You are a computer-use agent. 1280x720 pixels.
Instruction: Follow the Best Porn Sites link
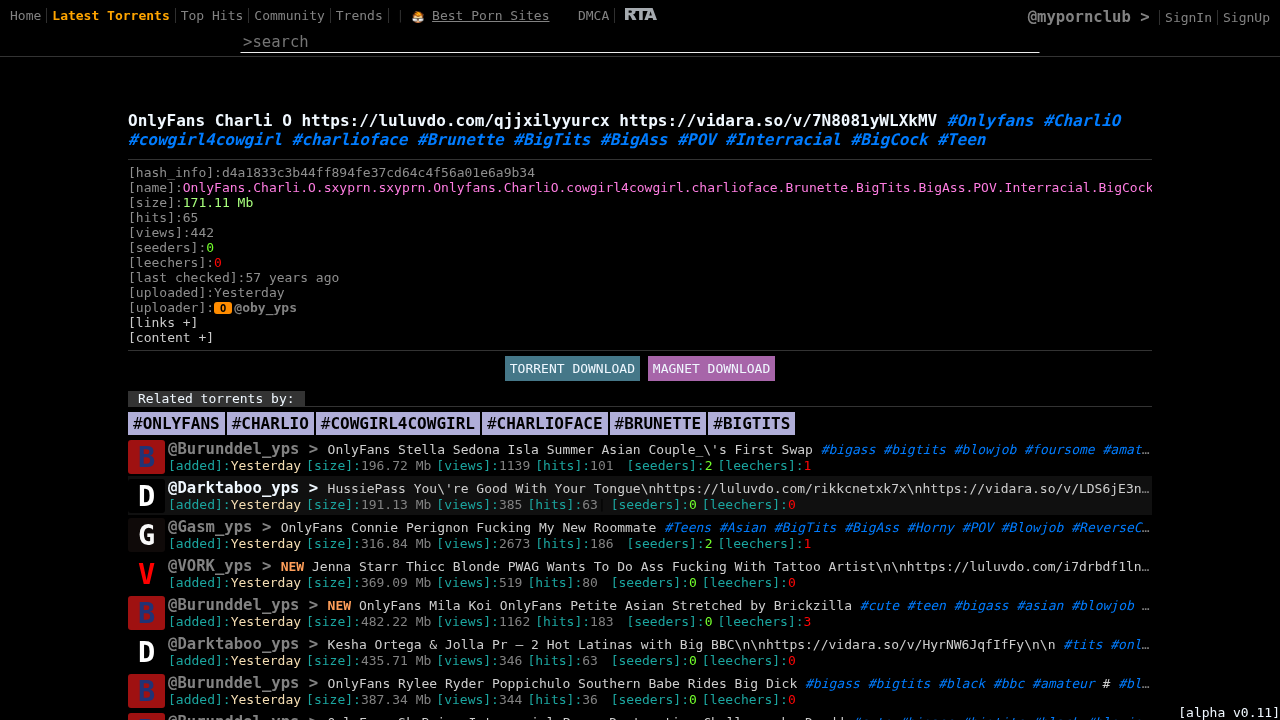pyautogui.click(x=490, y=16)
